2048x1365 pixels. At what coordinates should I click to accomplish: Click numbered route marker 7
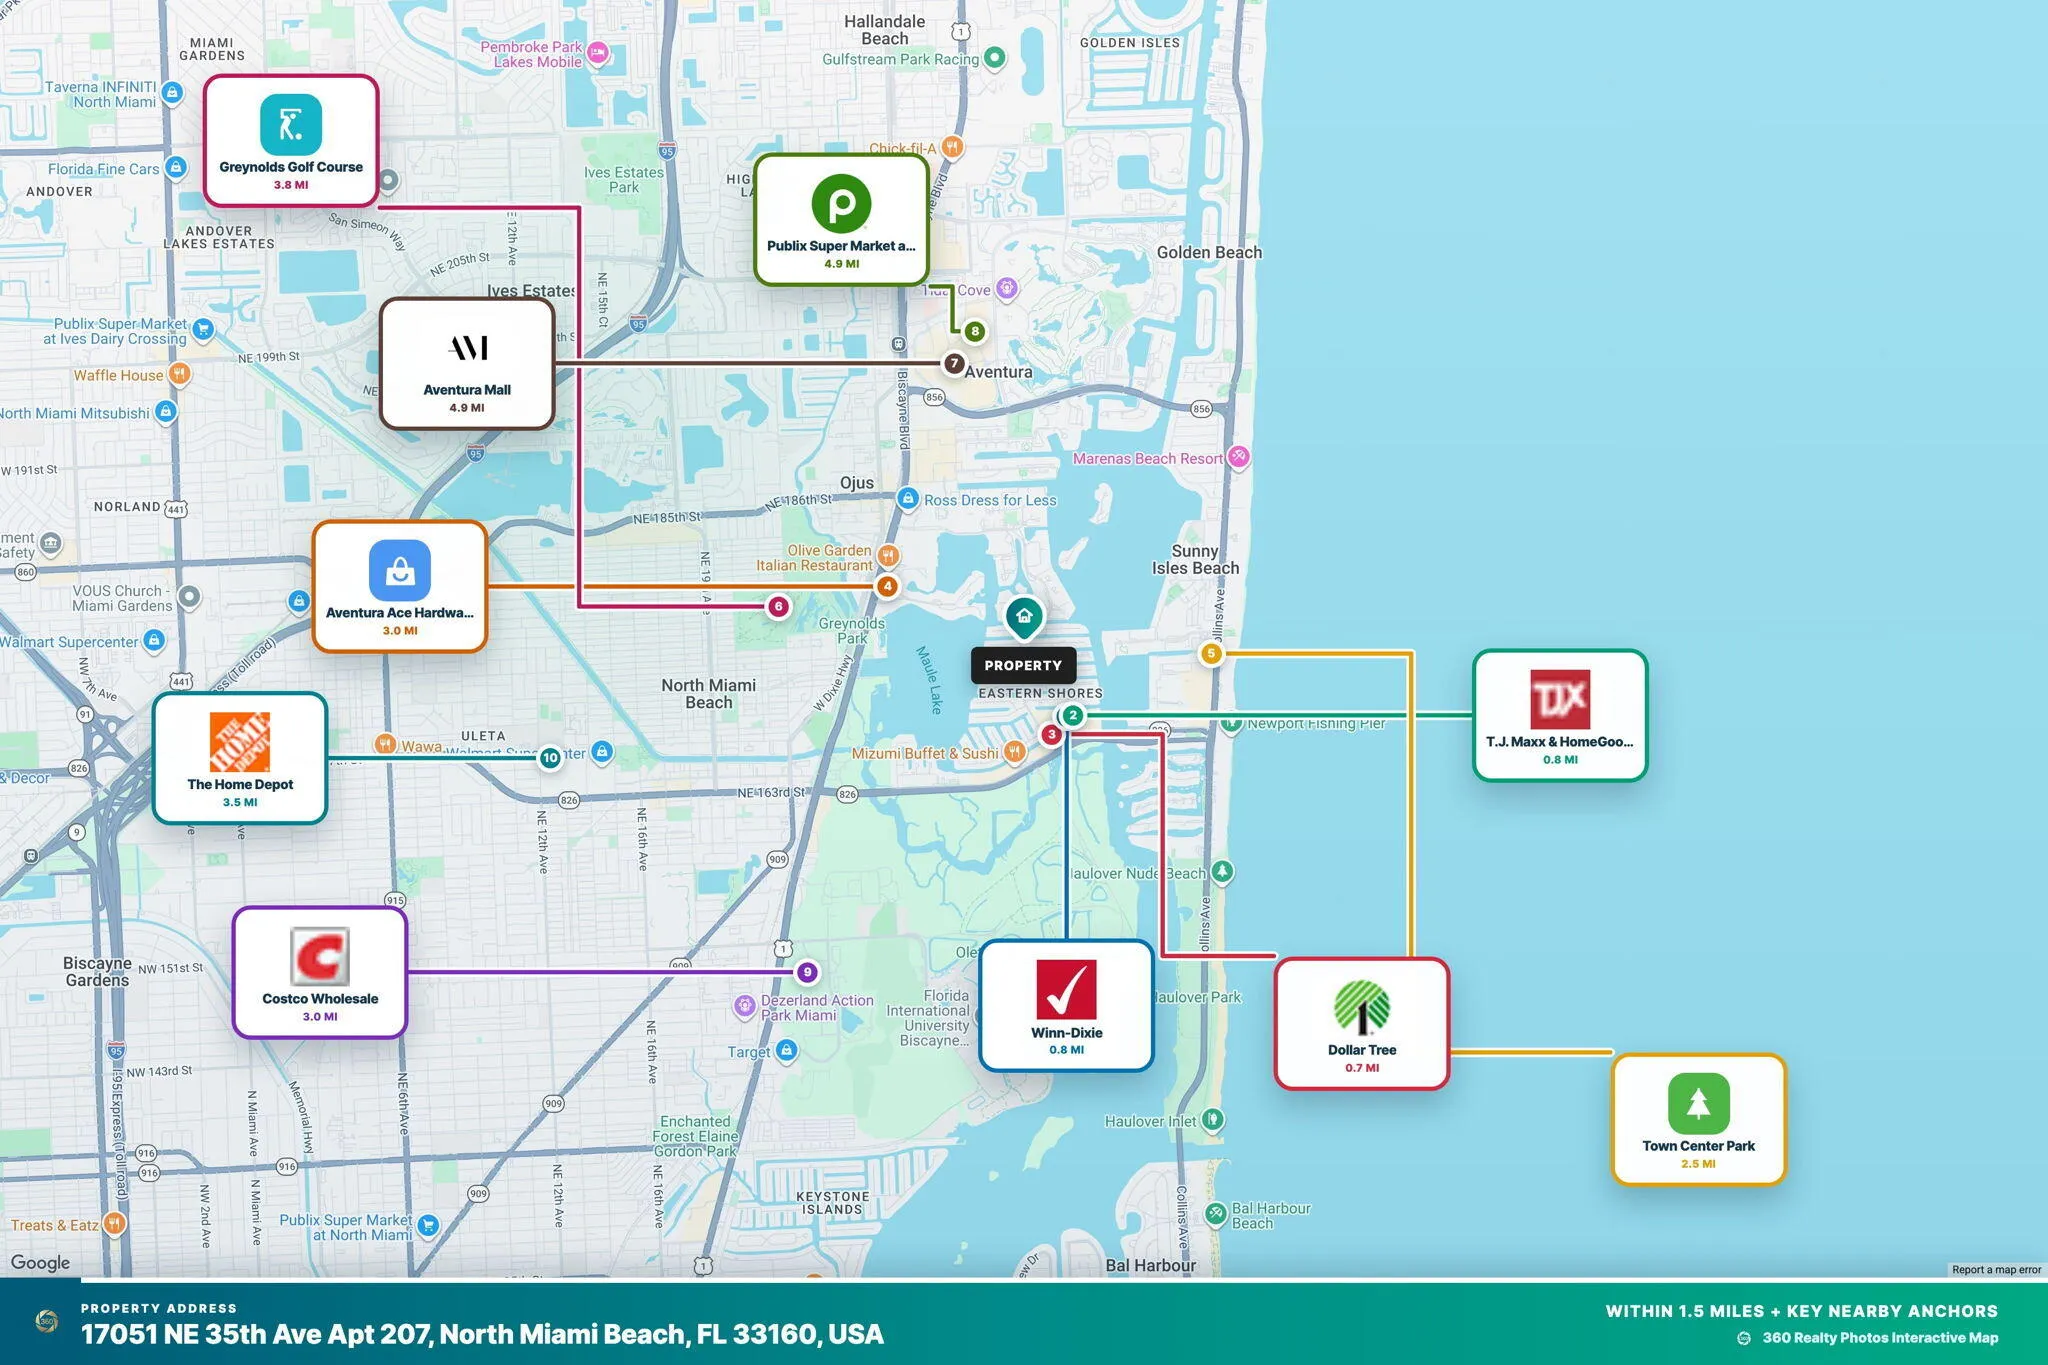click(x=954, y=364)
